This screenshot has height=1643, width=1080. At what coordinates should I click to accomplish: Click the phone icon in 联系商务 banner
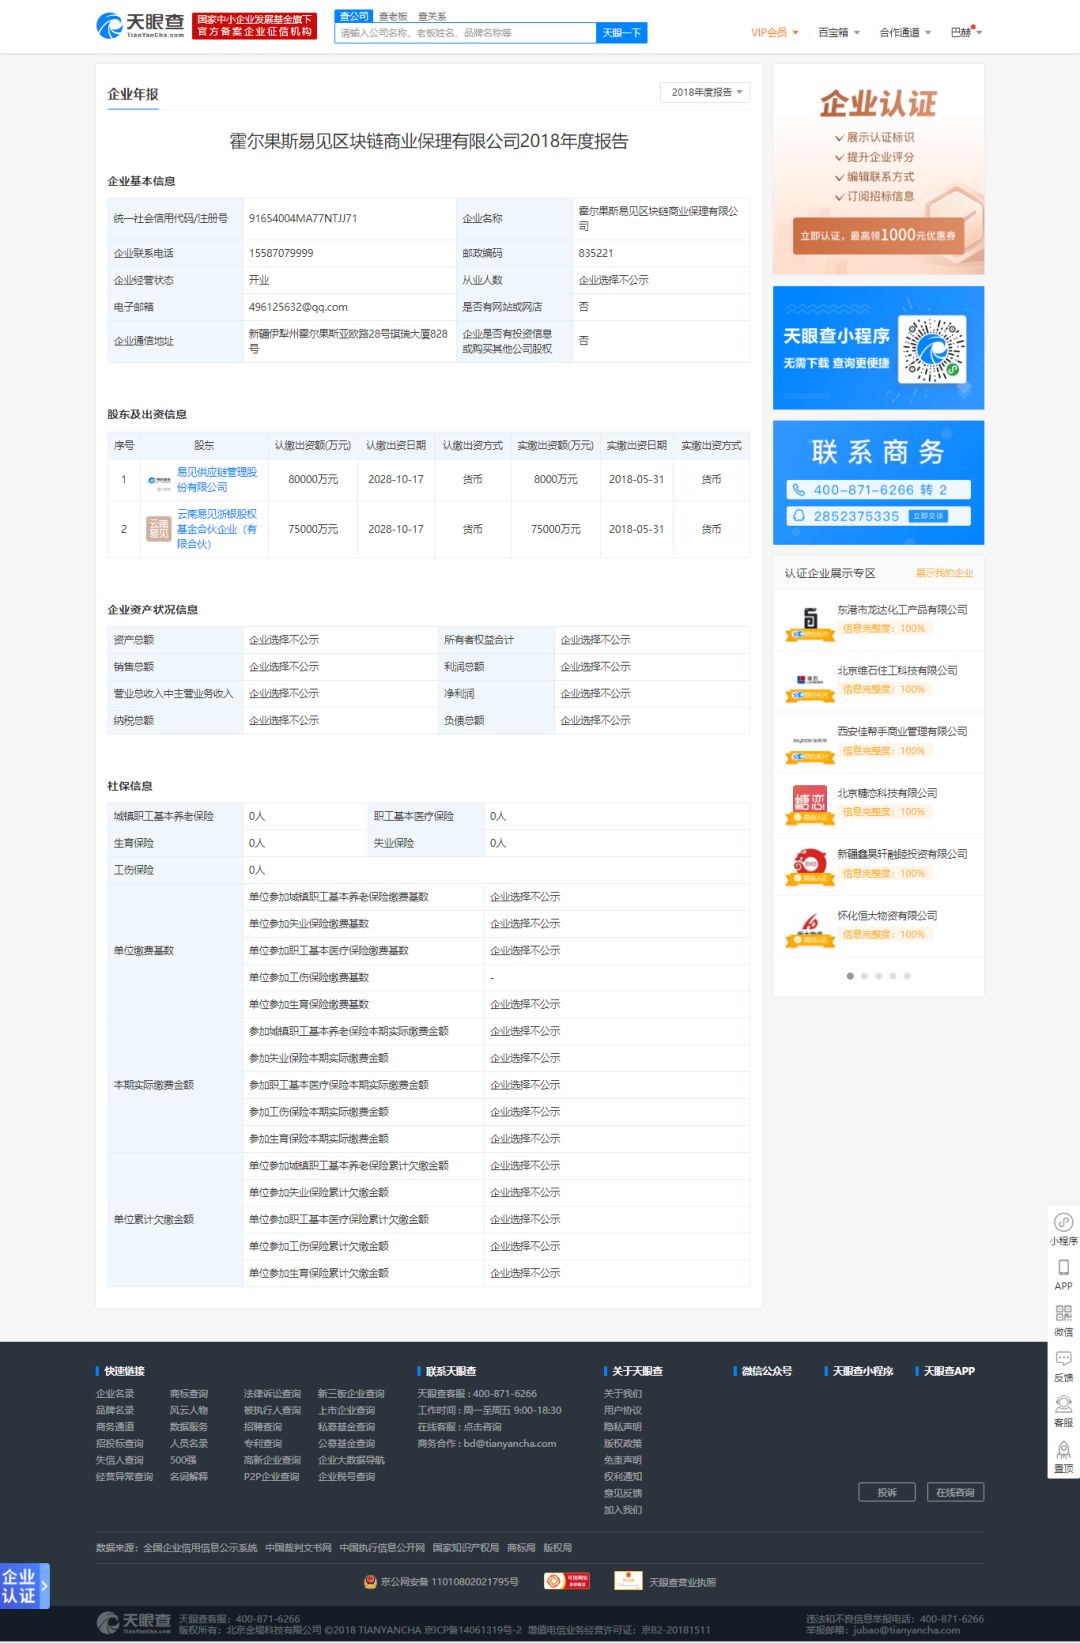tap(799, 490)
